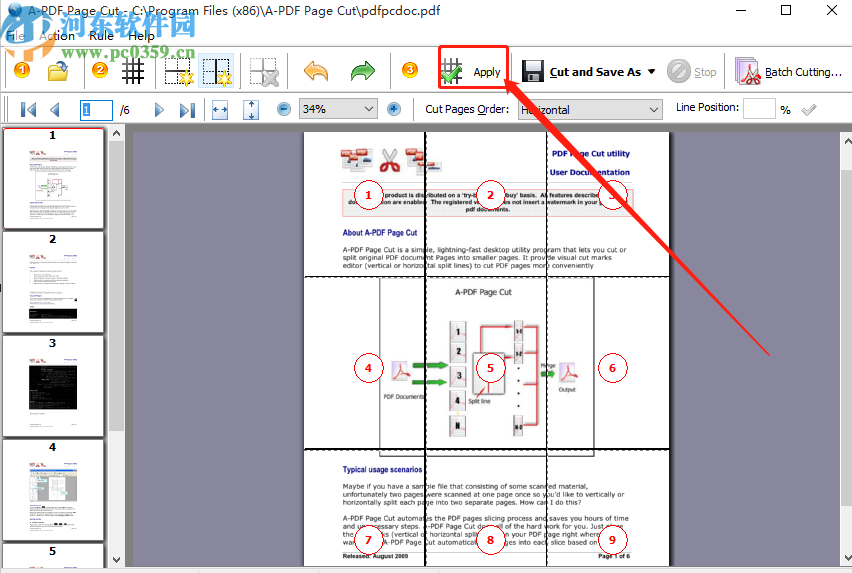This screenshot has width=852, height=573.
Task: Apply the cut rule to pages
Action: click(473, 72)
